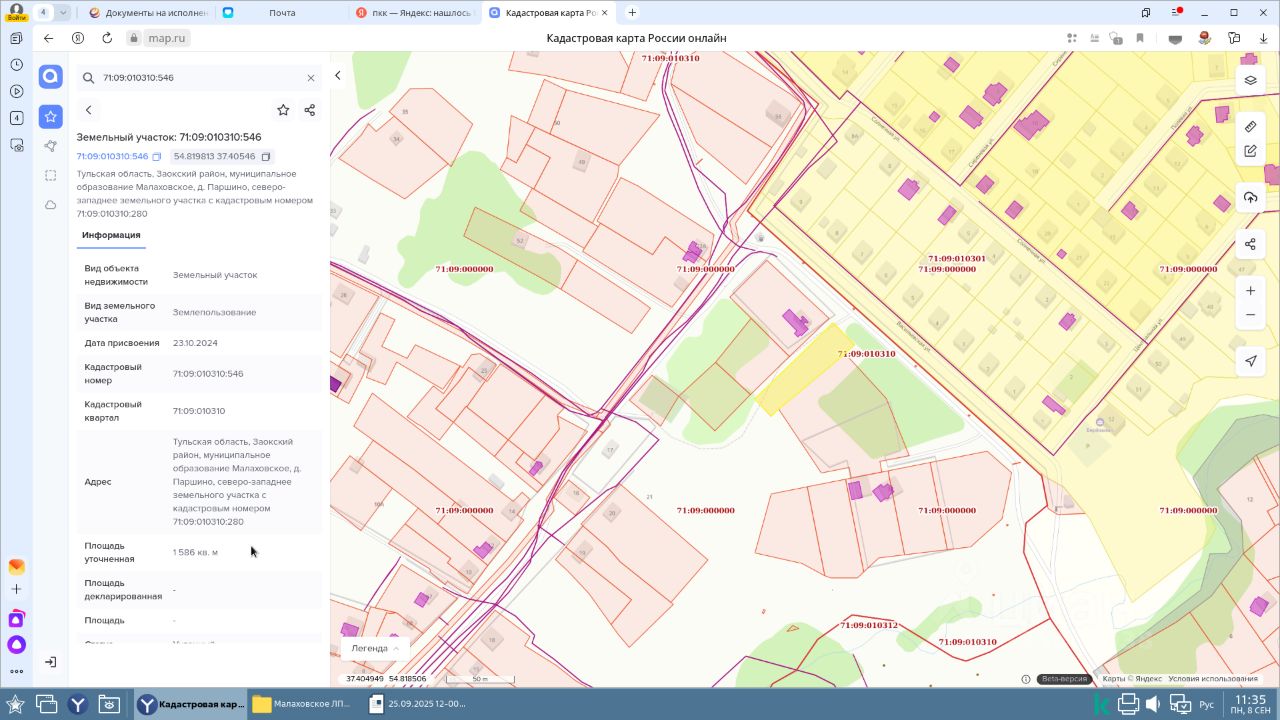Locate my position with arrow icon
Image resolution: width=1280 pixels, height=720 pixels.
(x=1250, y=361)
